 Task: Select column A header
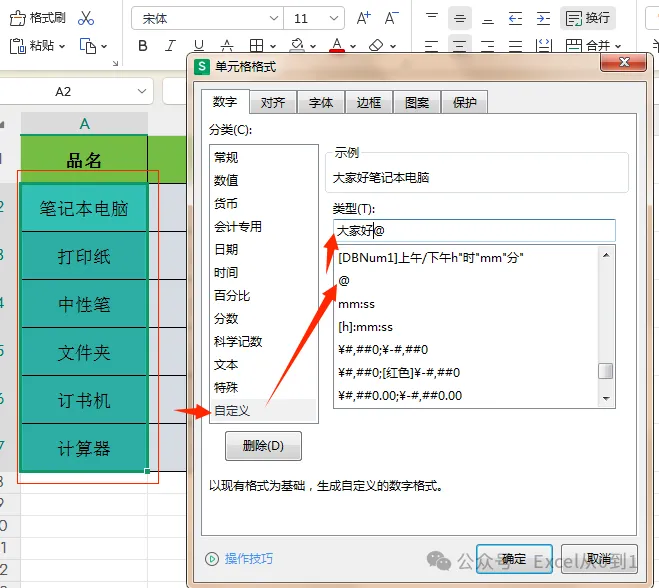click(84, 124)
